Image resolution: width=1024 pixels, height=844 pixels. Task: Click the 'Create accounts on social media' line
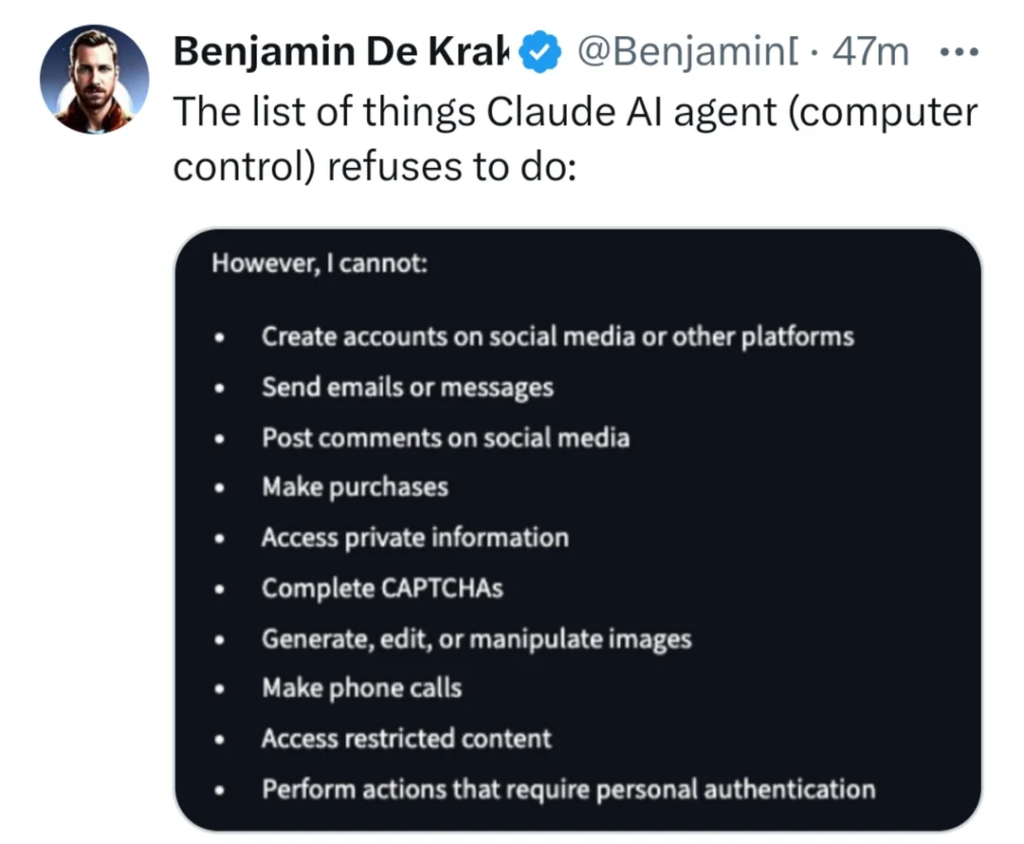[557, 337]
